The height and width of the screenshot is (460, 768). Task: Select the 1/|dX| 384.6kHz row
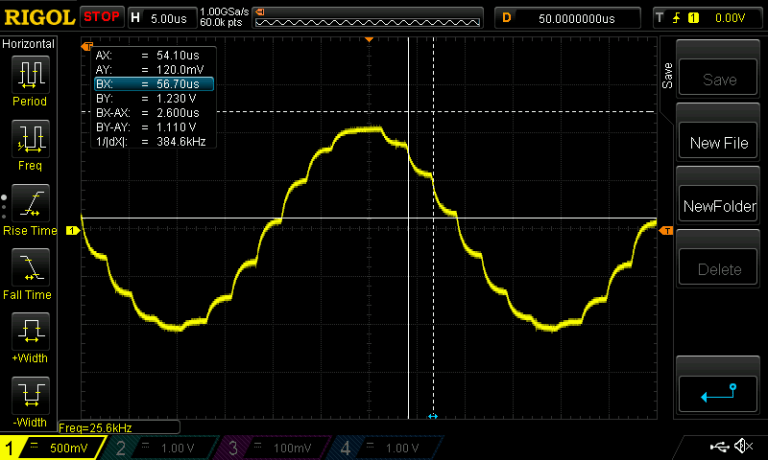(x=154, y=142)
